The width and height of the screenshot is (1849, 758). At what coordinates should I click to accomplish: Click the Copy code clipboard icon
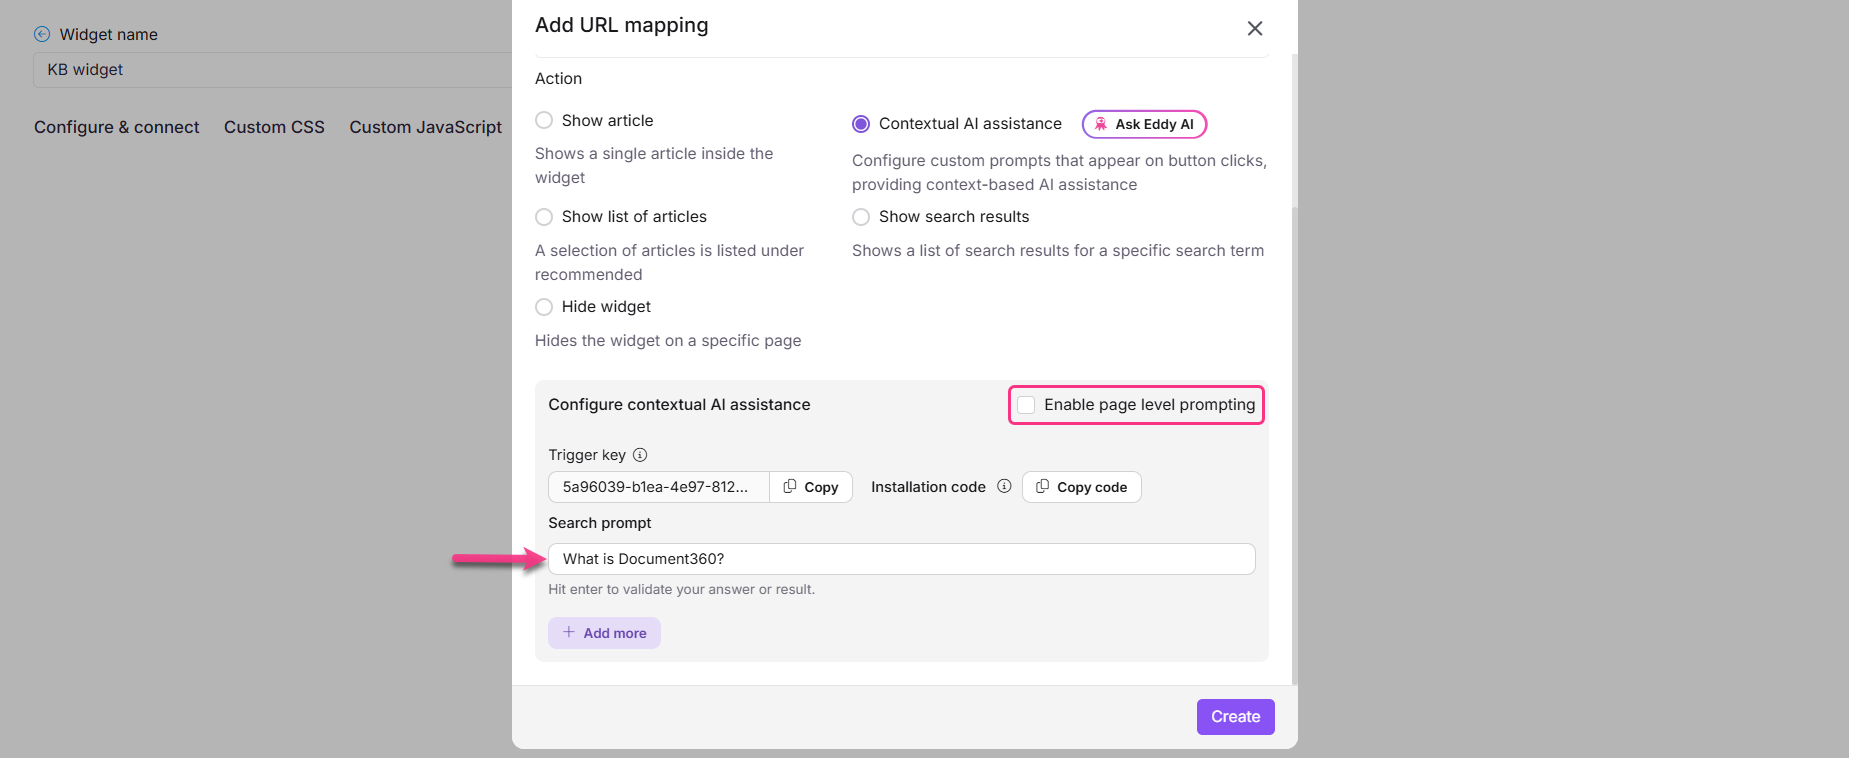[1044, 487]
